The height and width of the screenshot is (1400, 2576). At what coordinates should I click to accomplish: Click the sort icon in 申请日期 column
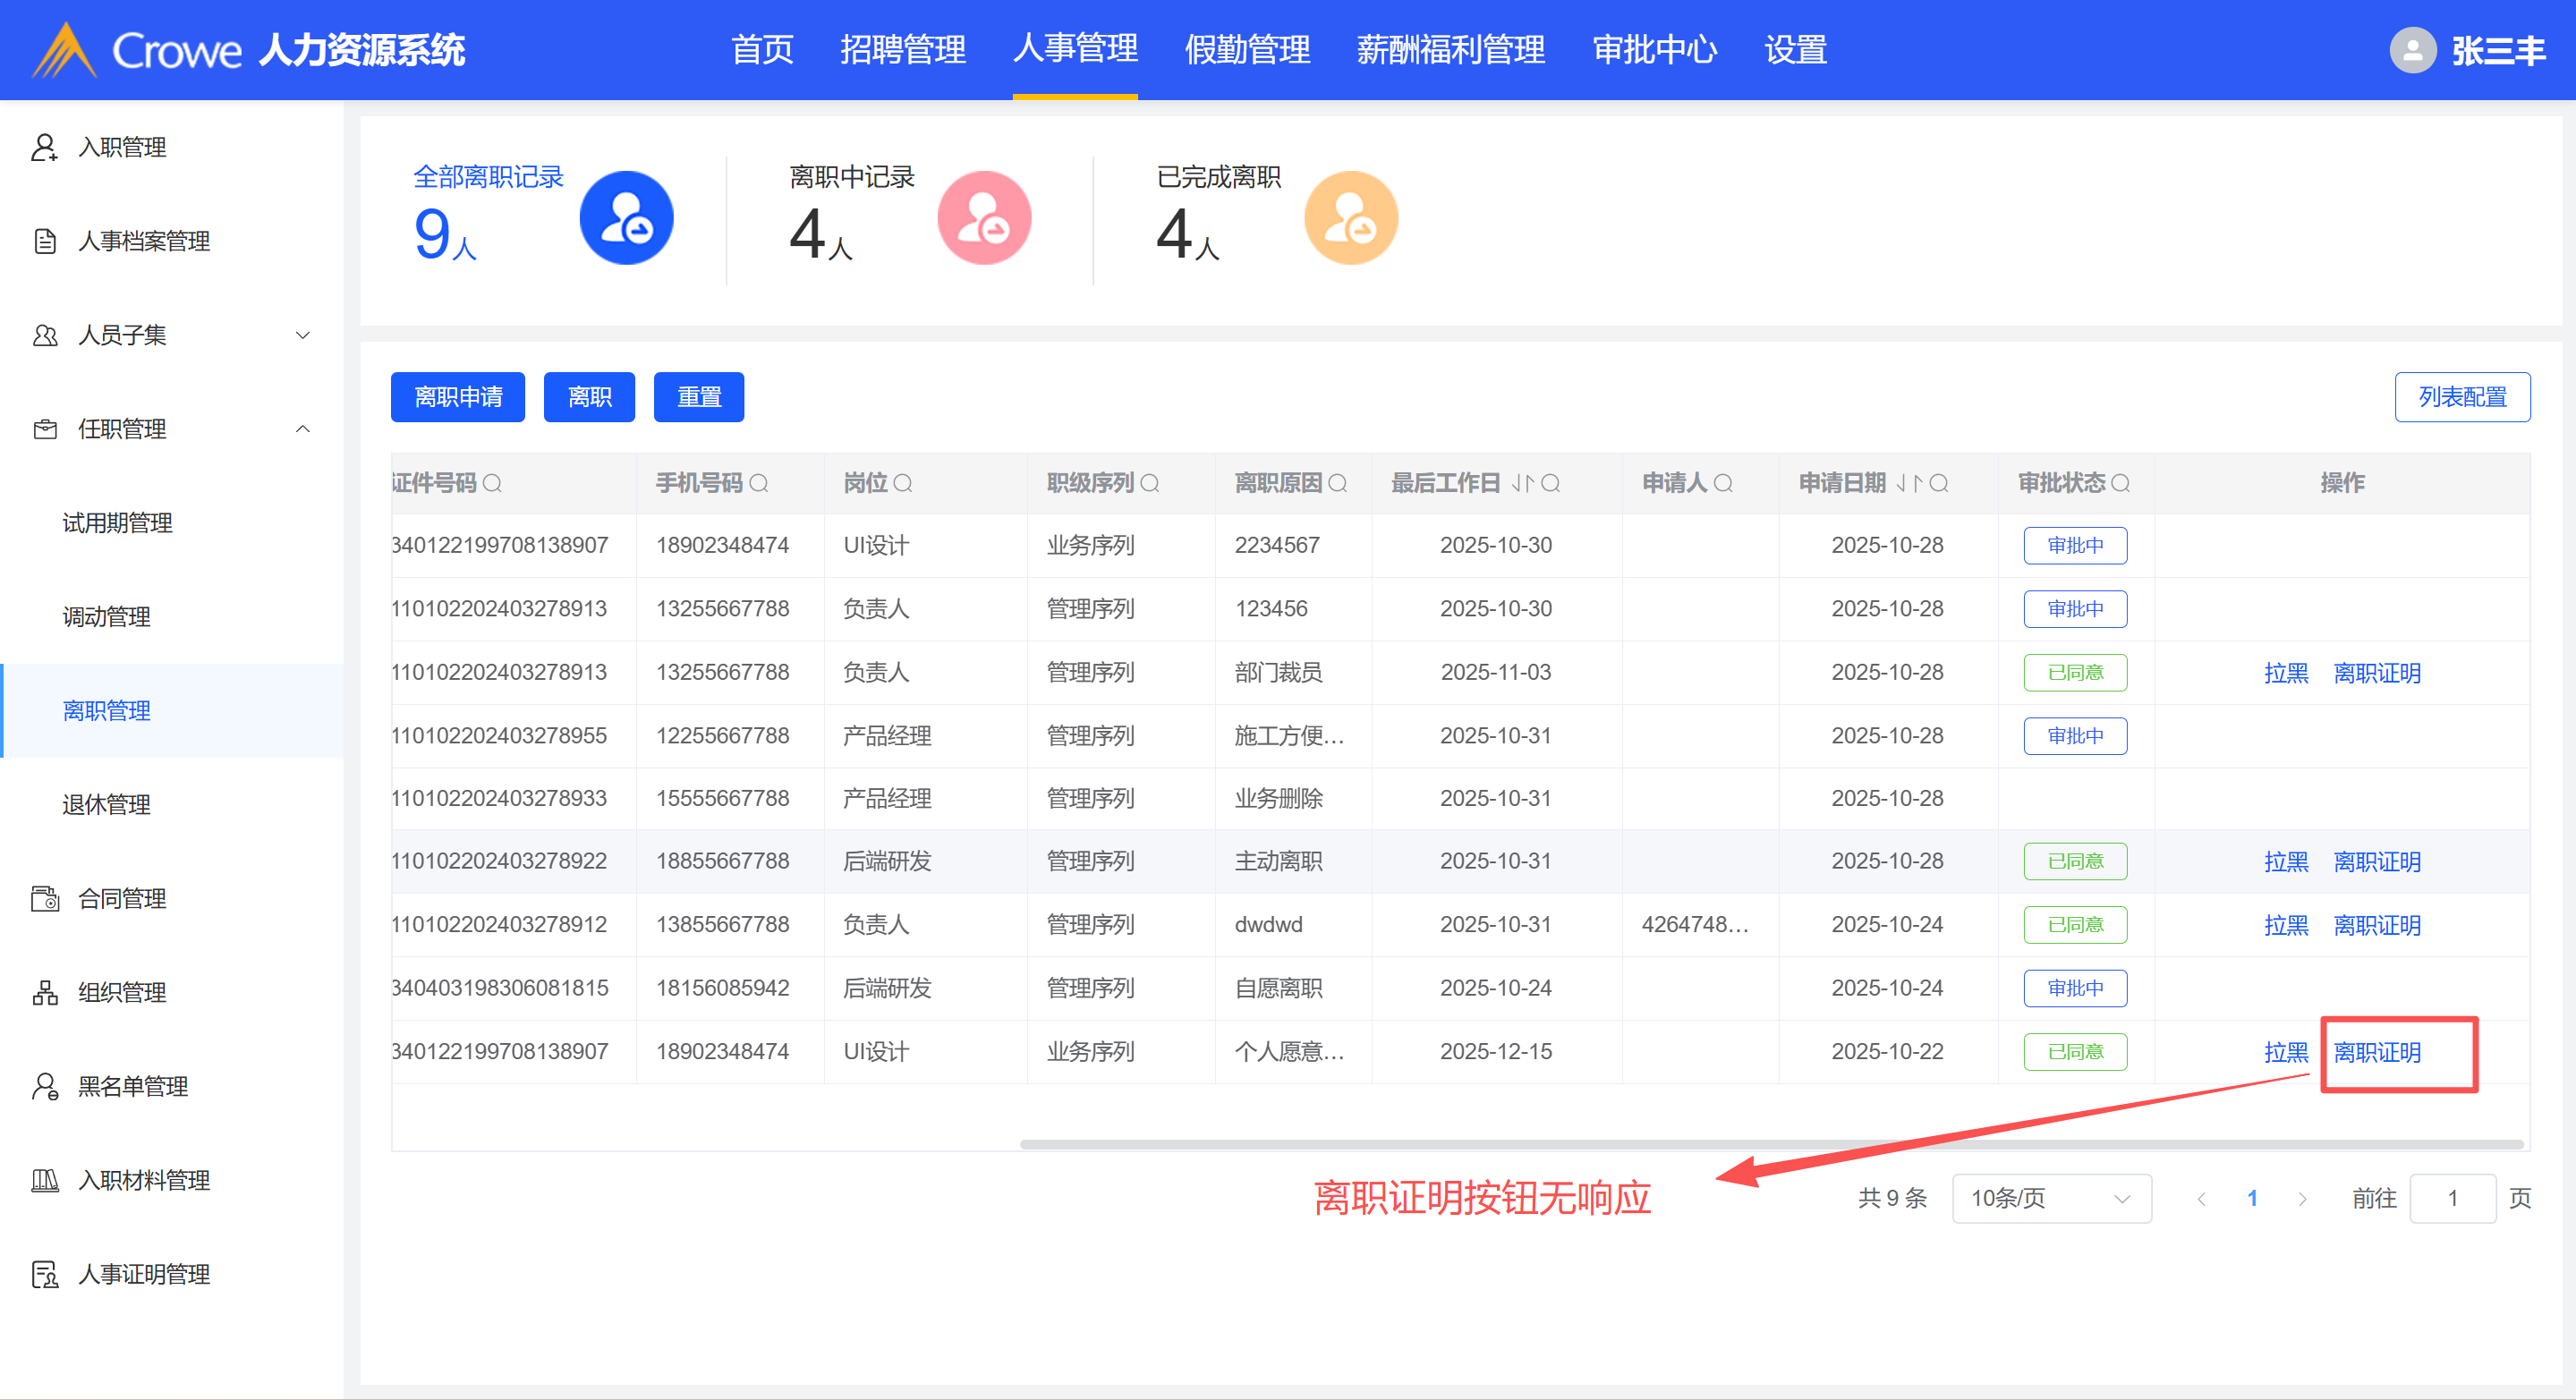(x=1909, y=484)
